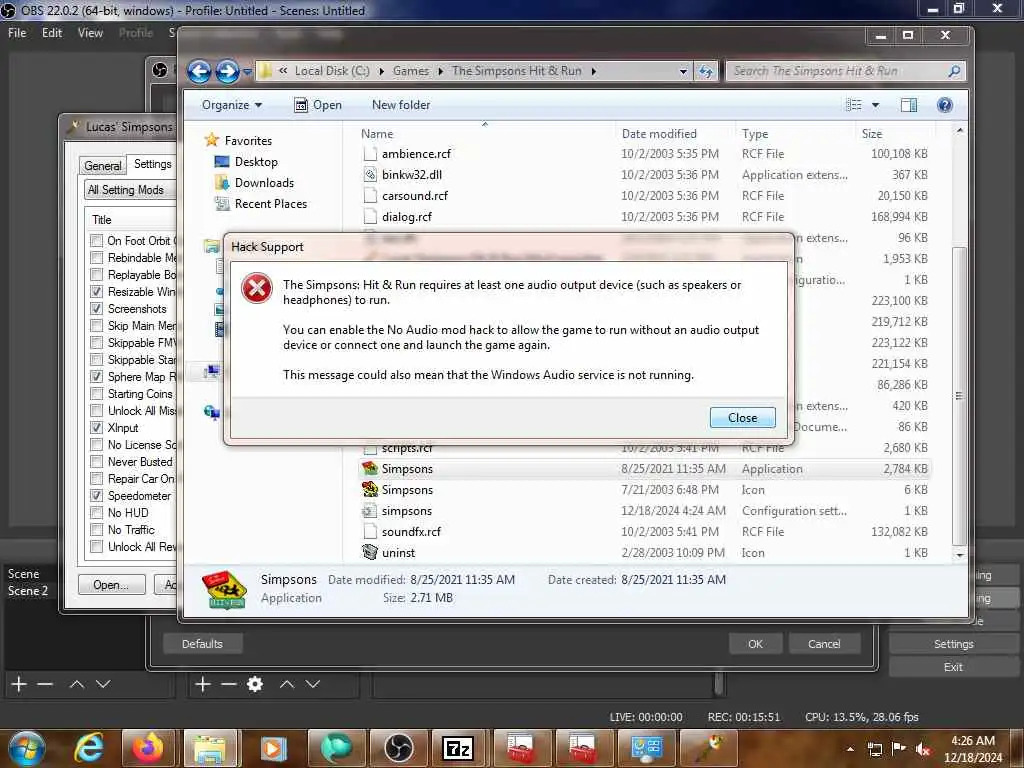Select the carsound.rcf file

coord(415,195)
